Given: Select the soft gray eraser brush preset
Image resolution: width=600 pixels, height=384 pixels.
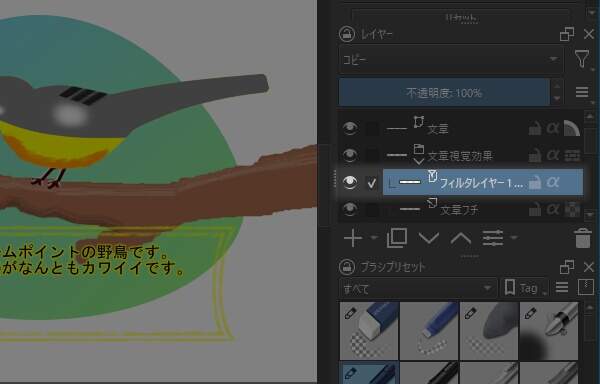Looking at the screenshot, I should click(489, 331).
